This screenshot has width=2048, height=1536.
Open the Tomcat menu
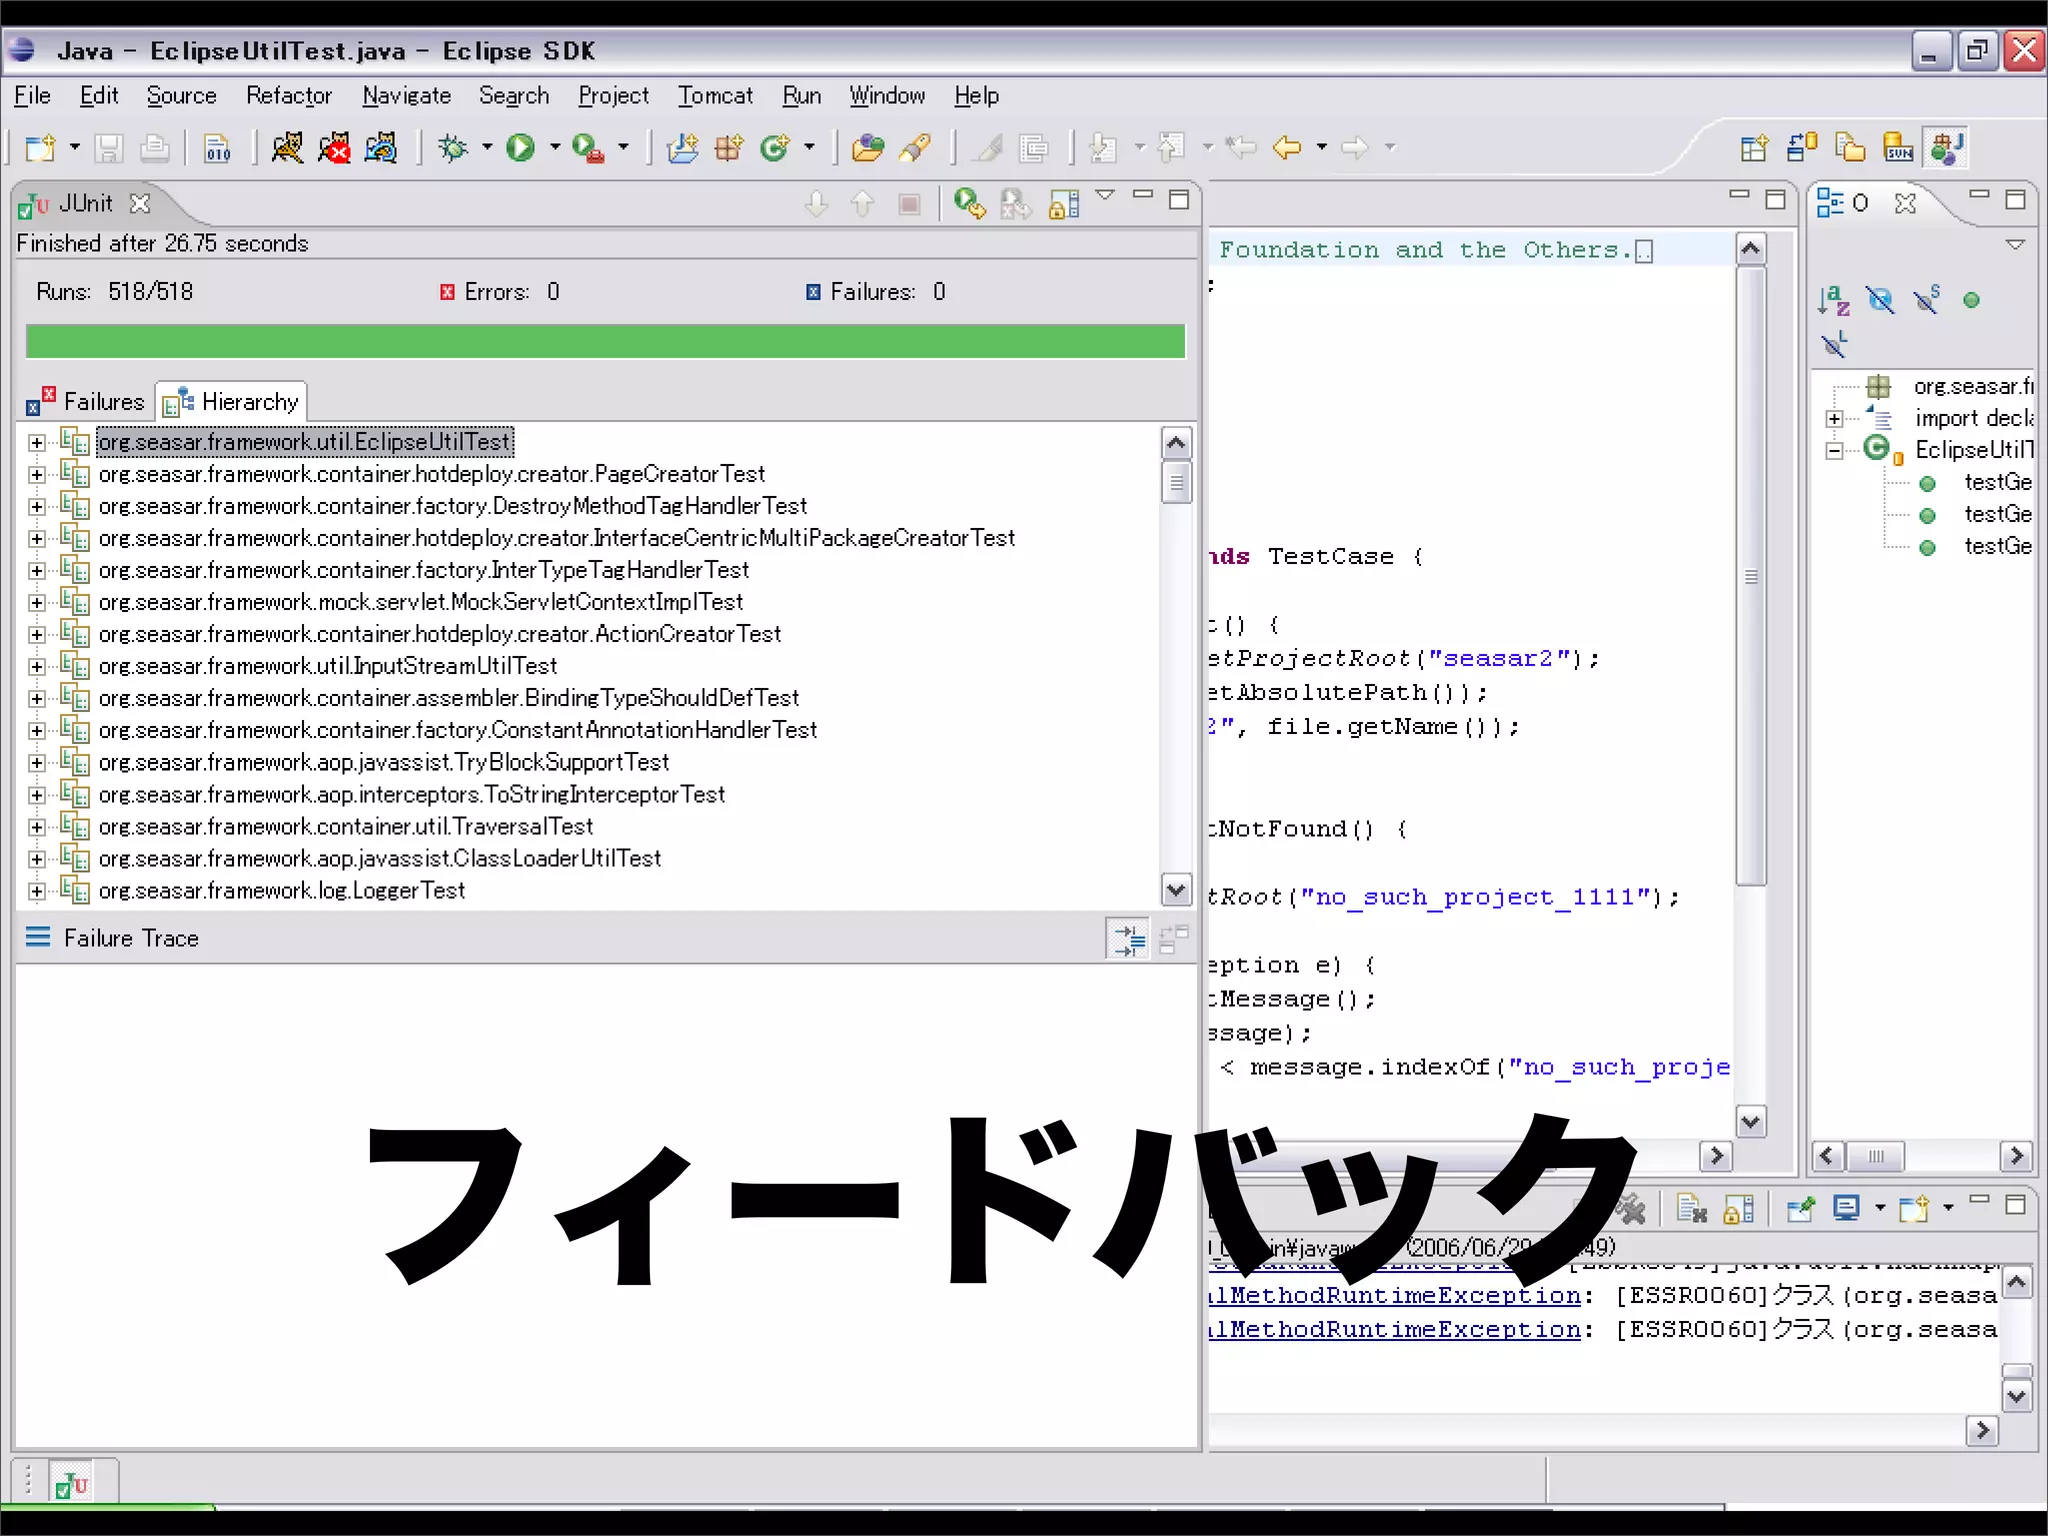pos(715,96)
